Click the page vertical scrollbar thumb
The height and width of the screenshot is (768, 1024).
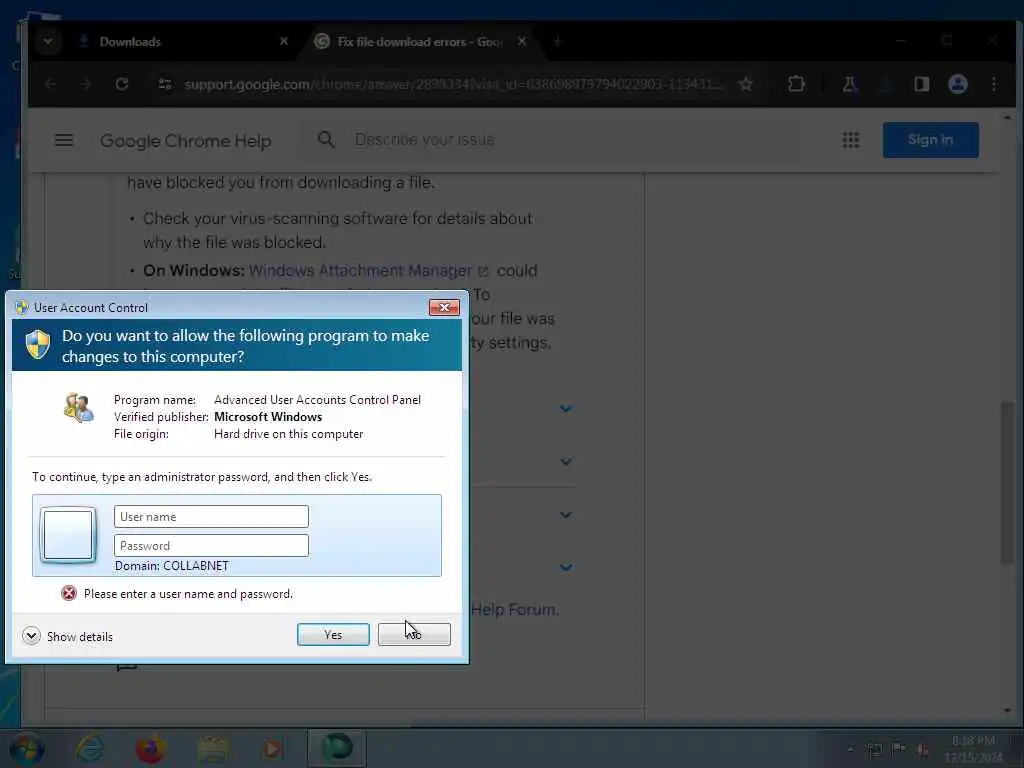coord(1008,482)
